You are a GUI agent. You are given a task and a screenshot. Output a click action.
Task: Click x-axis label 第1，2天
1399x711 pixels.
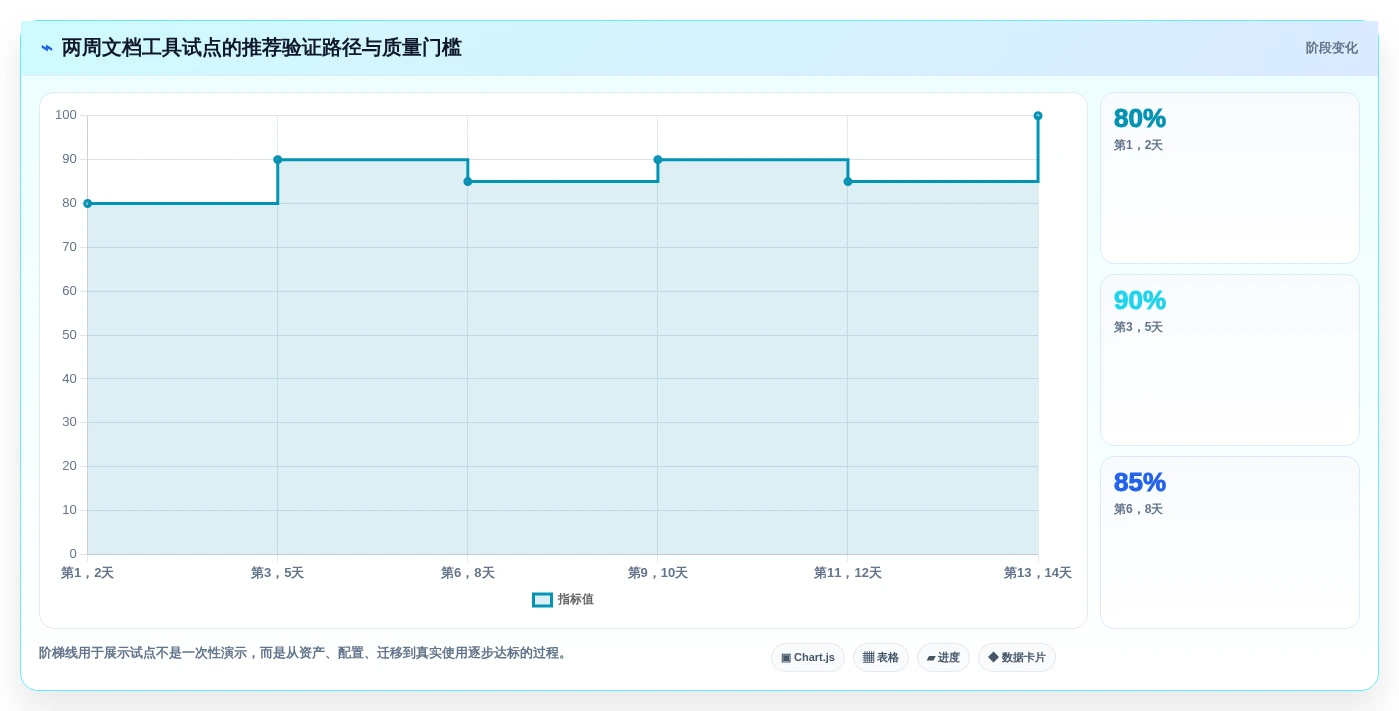coord(87,573)
